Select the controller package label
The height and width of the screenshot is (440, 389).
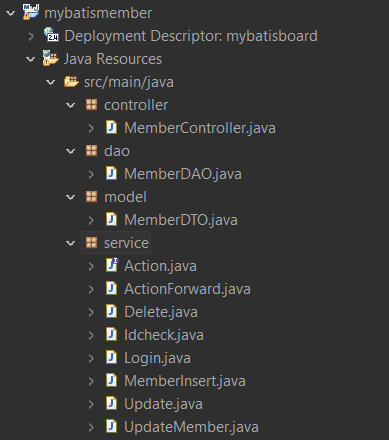click(x=136, y=105)
